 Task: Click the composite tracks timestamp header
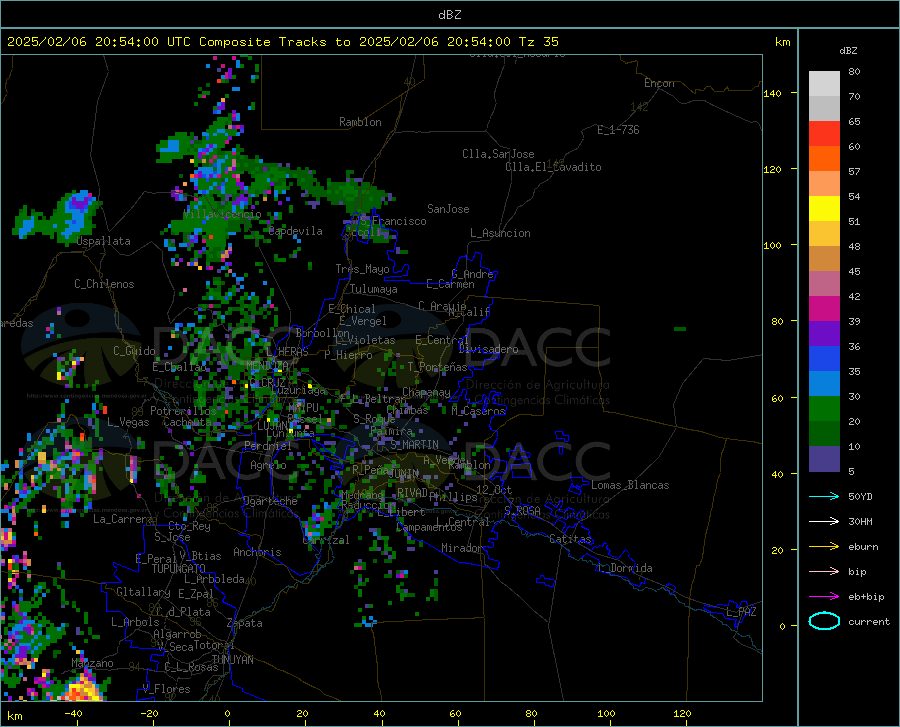point(282,42)
